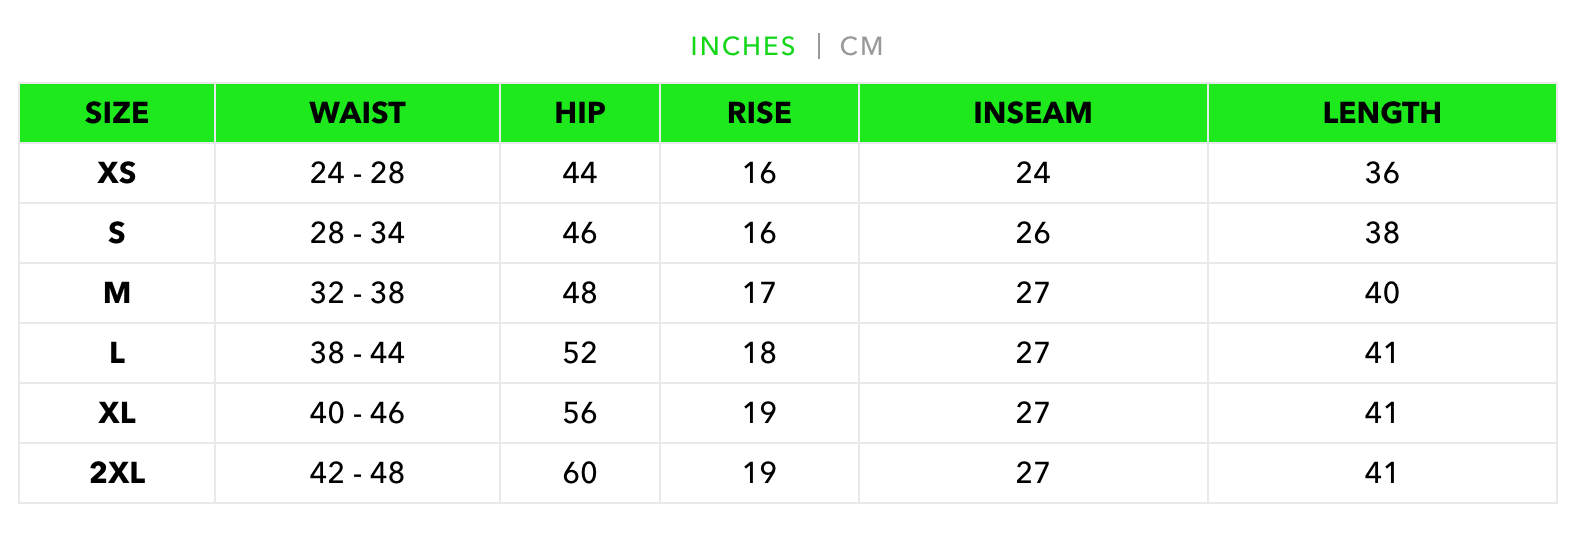Click the LENGTH column header
Screen dimensions: 1572x538
pos(1382,113)
